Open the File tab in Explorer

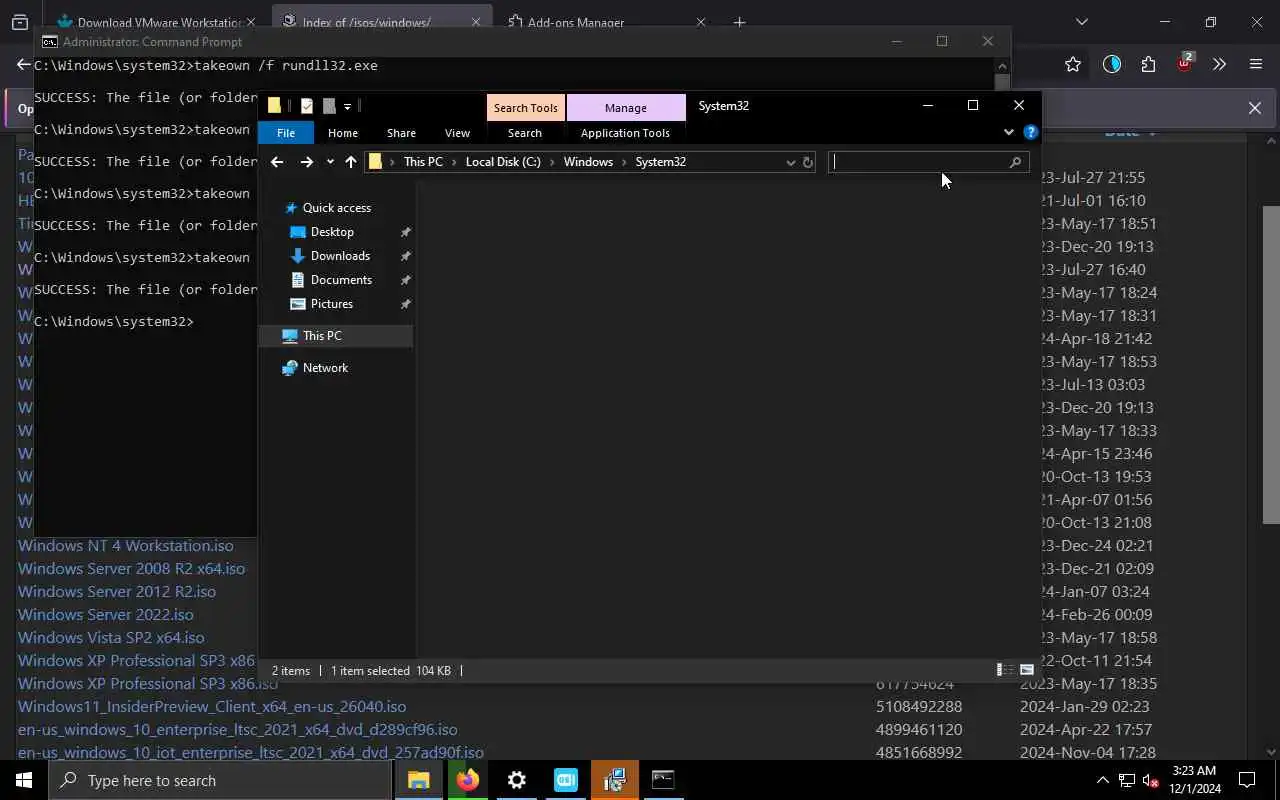(286, 133)
